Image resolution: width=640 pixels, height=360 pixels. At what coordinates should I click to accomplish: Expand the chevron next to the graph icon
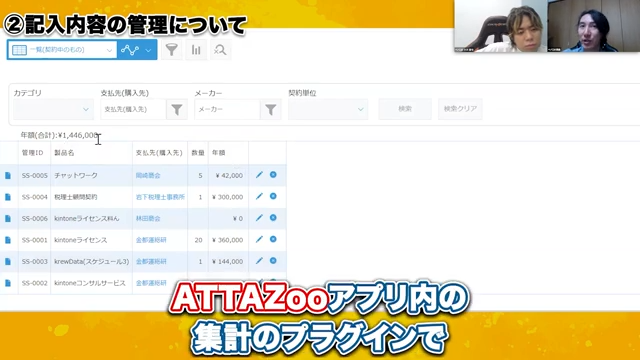click(x=149, y=50)
